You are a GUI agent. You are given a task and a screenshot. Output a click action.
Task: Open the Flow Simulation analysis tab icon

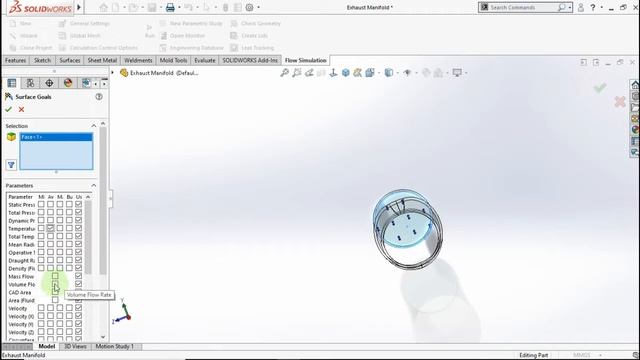point(86,83)
